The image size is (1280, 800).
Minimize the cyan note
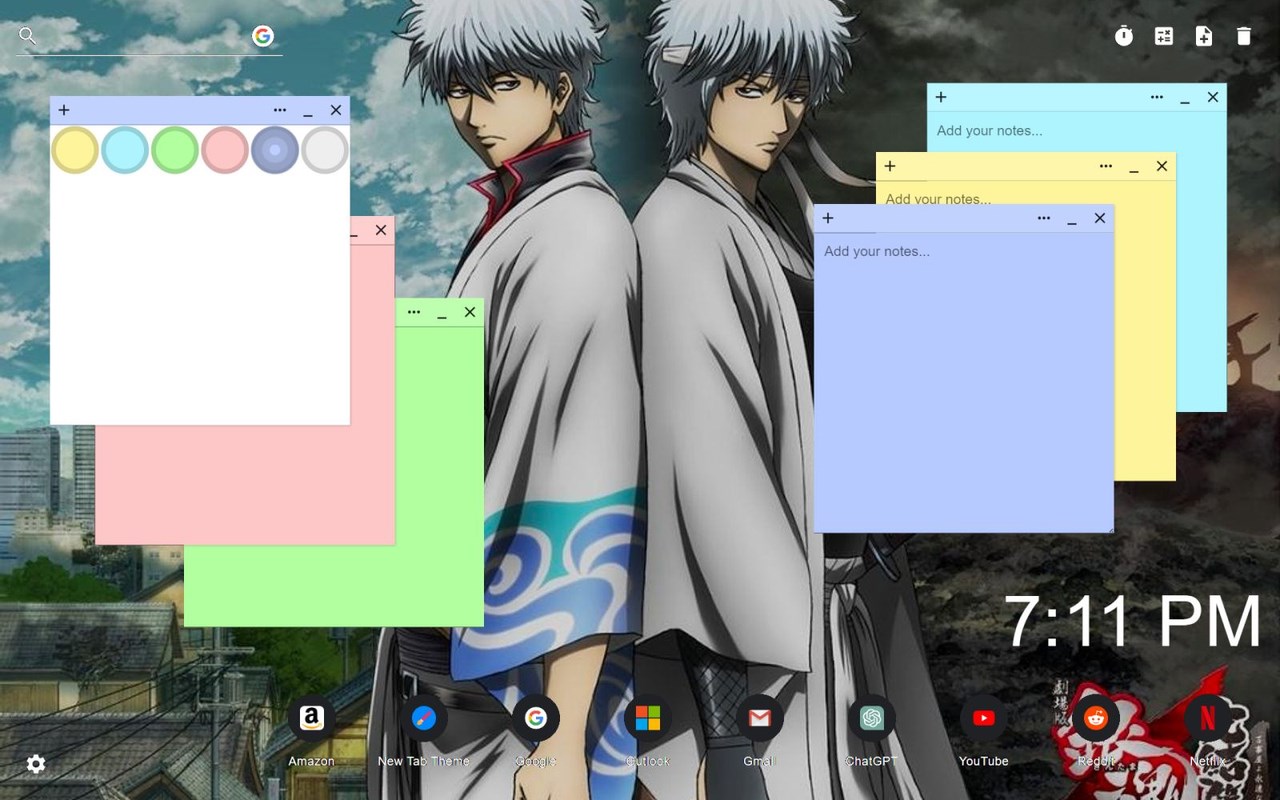pos(1185,99)
